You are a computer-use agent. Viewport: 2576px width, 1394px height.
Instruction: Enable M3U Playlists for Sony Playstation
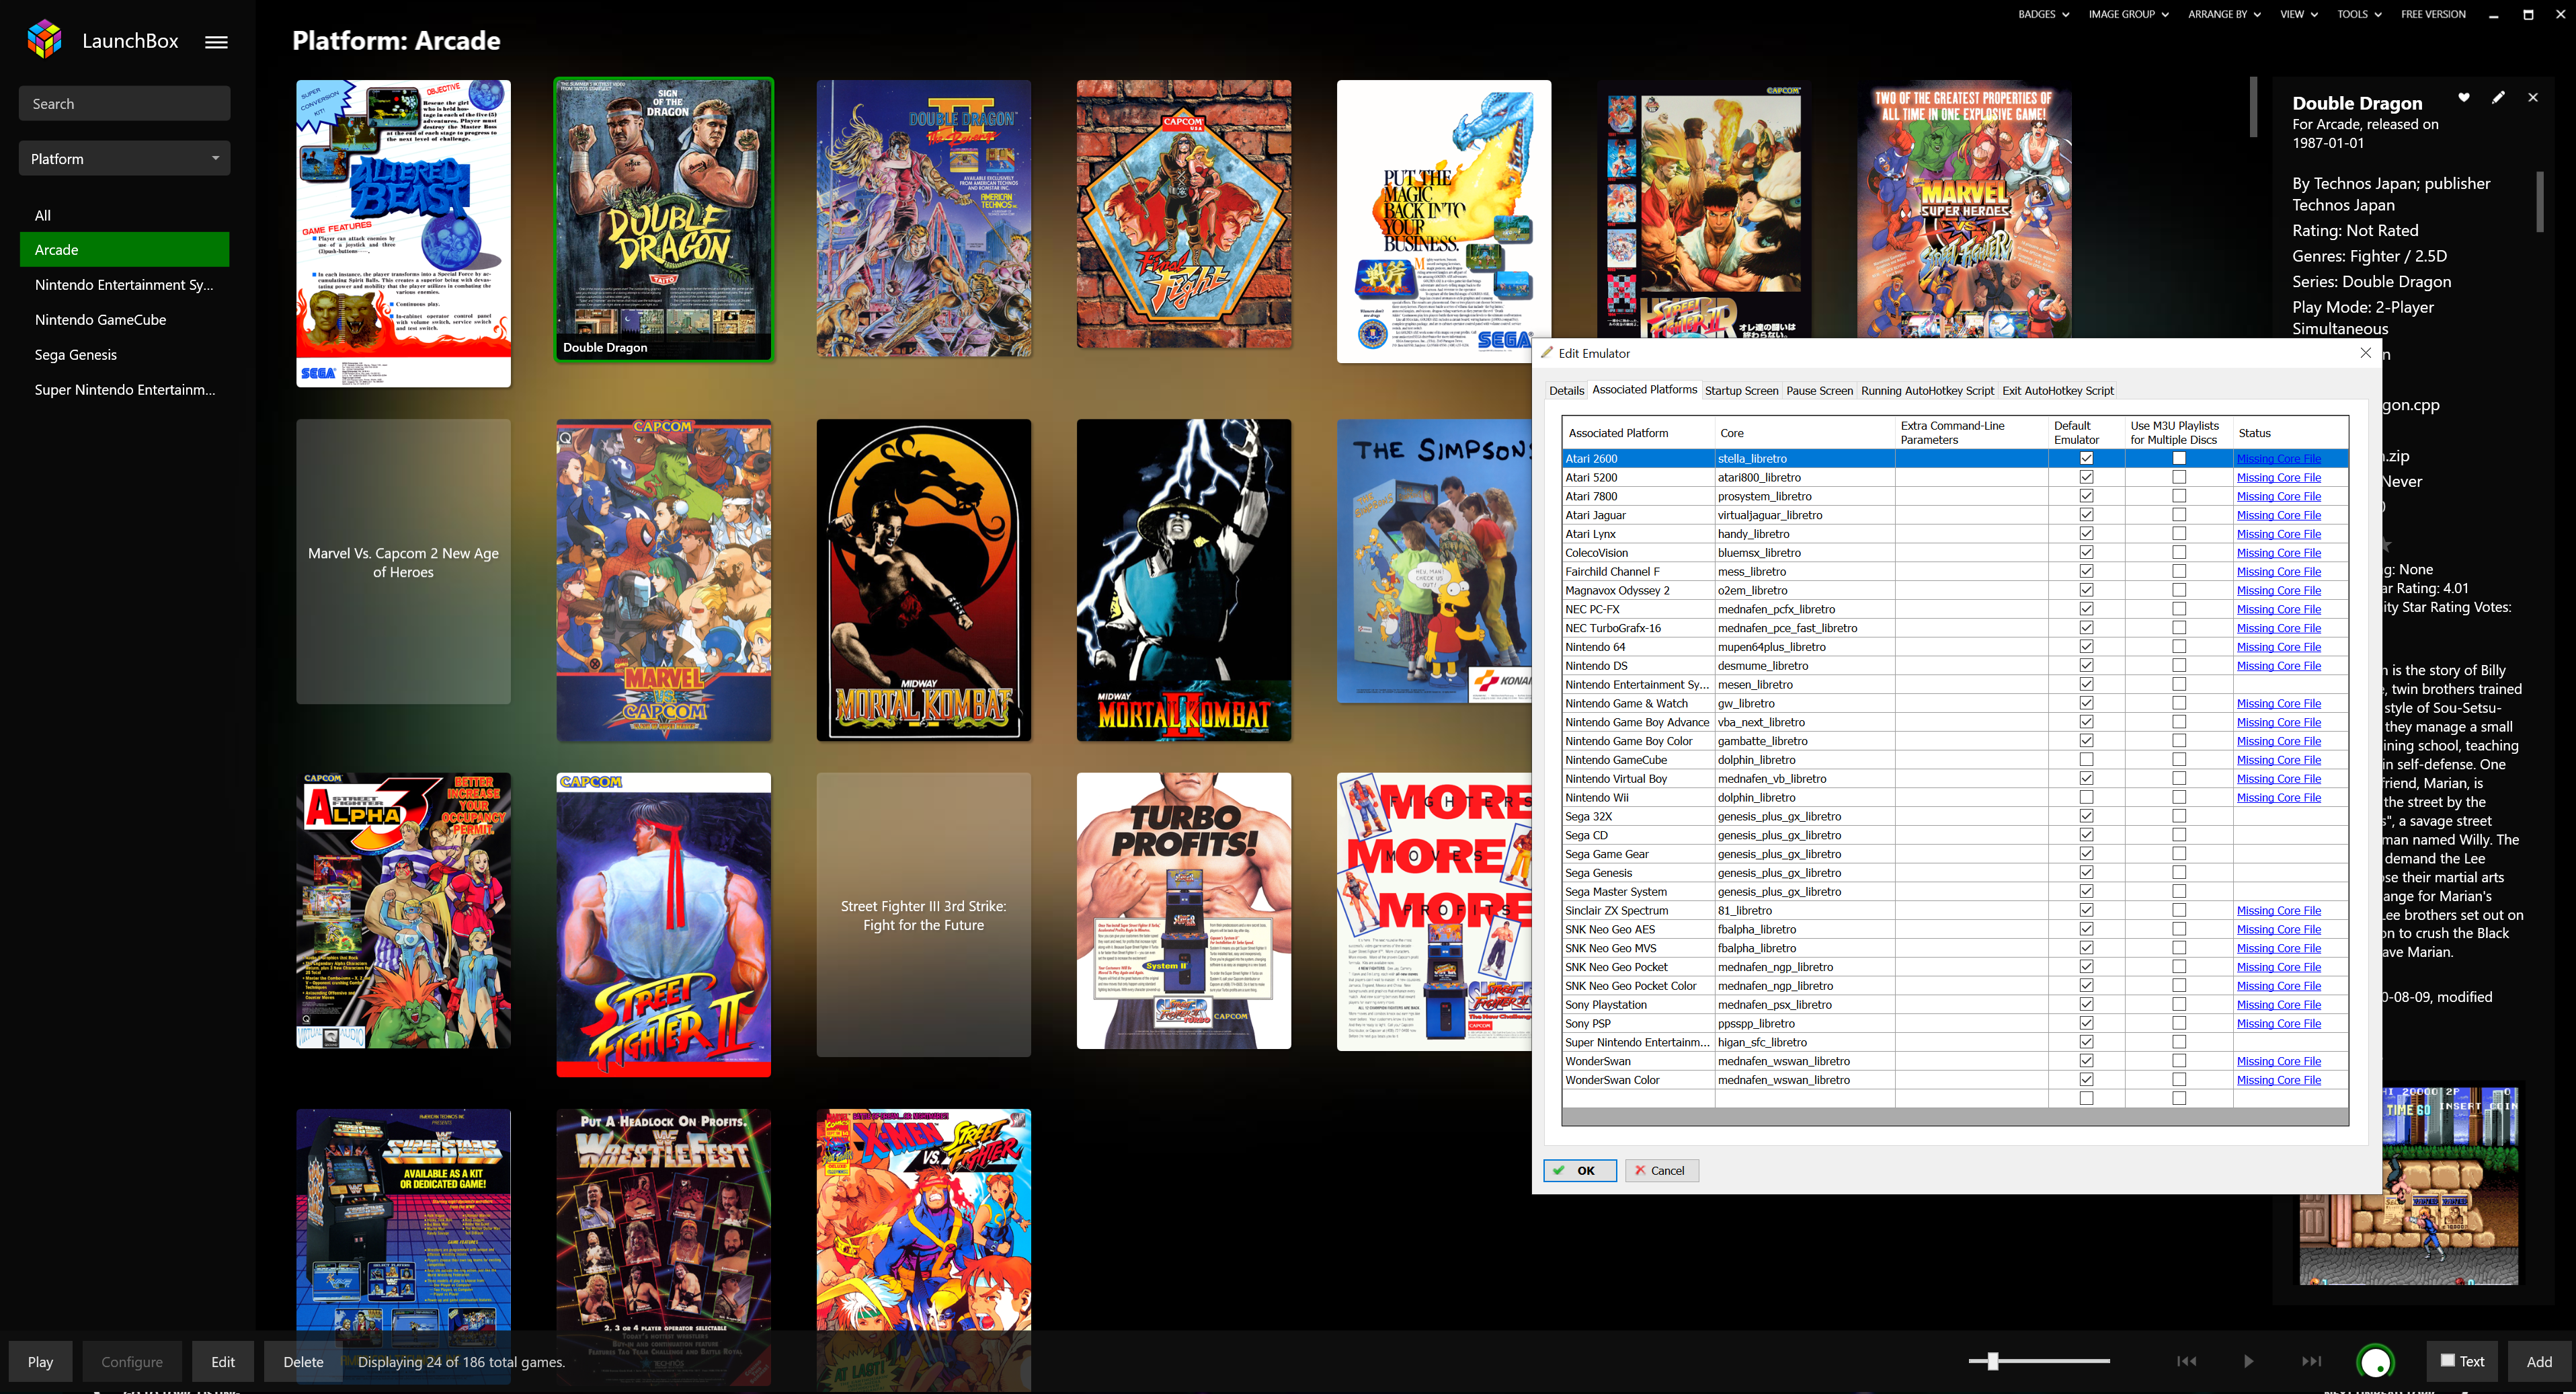[2179, 1004]
